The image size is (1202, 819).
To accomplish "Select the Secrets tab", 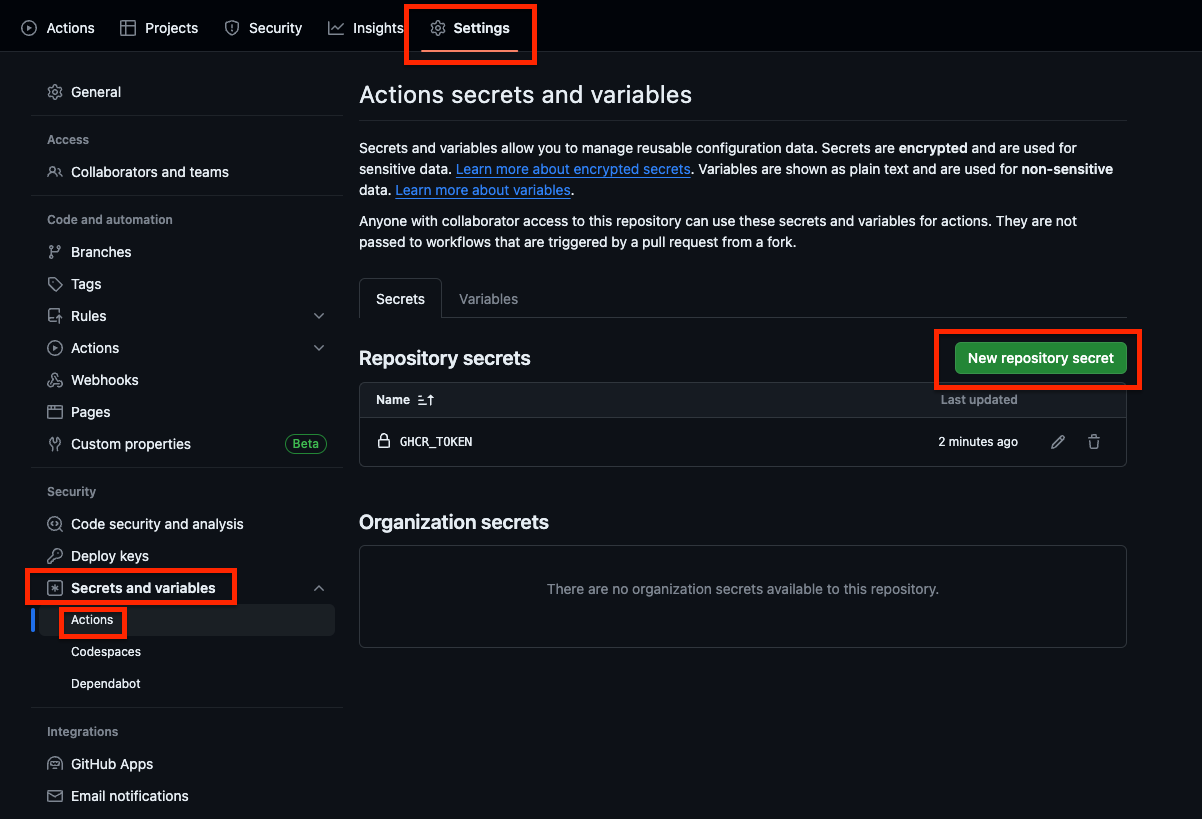I will (x=400, y=299).
